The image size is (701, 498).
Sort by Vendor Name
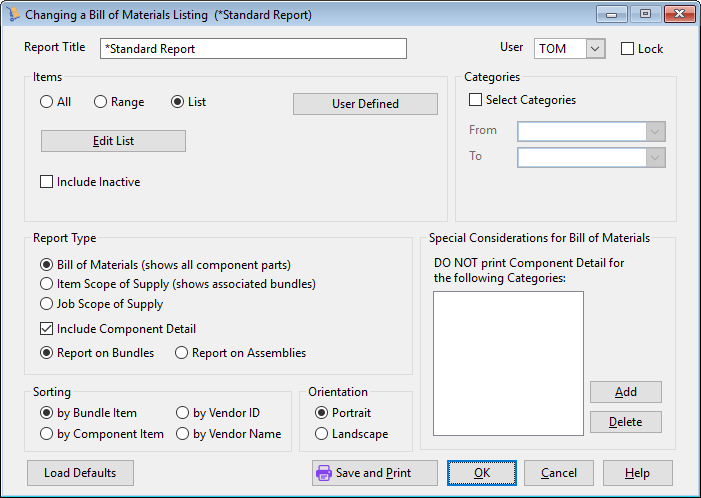pos(182,434)
